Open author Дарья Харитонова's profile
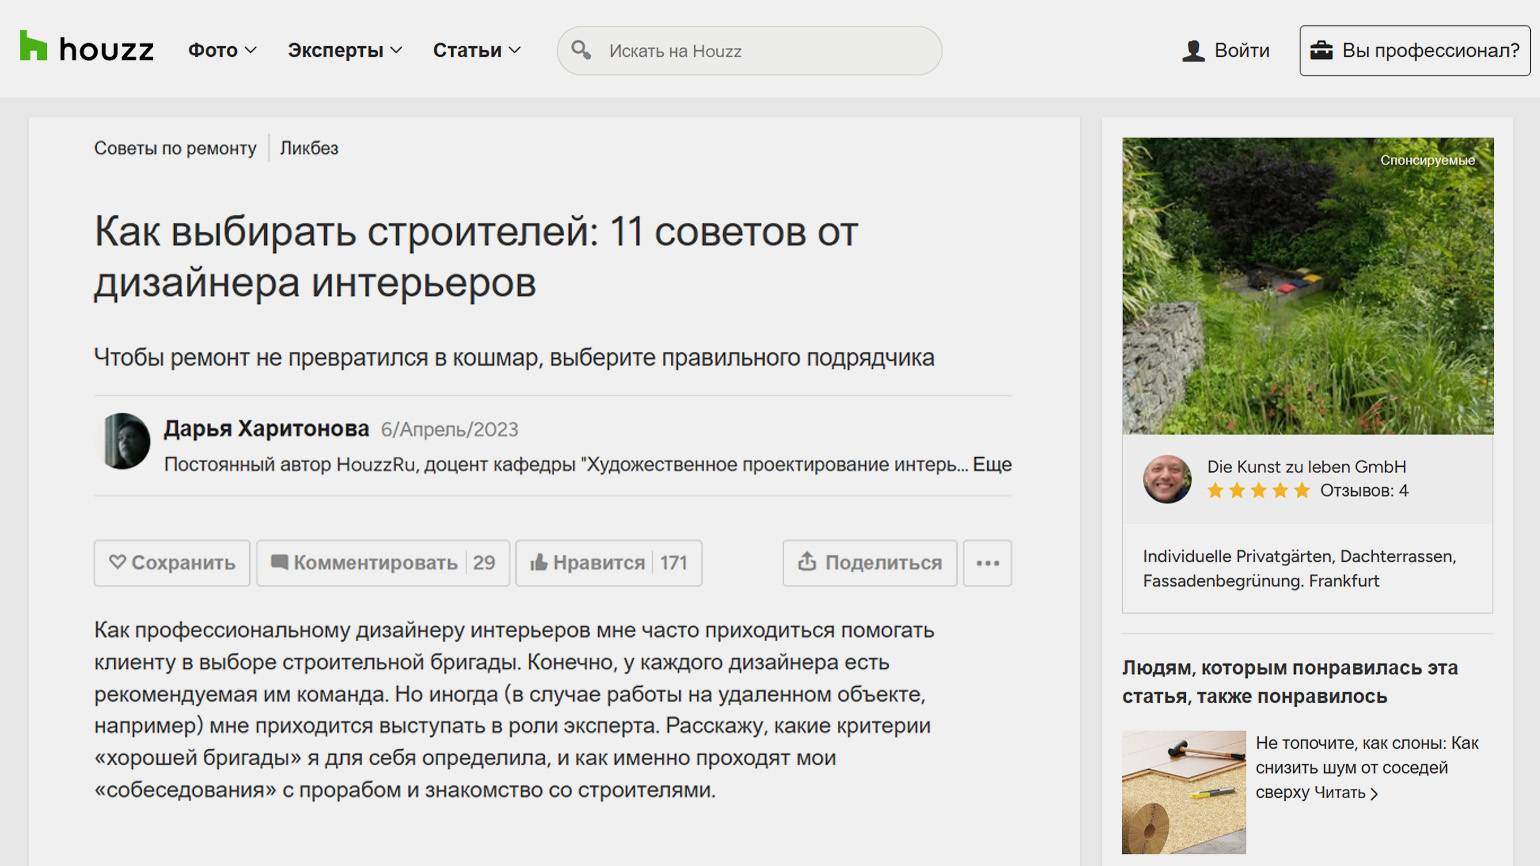 [x=266, y=428]
